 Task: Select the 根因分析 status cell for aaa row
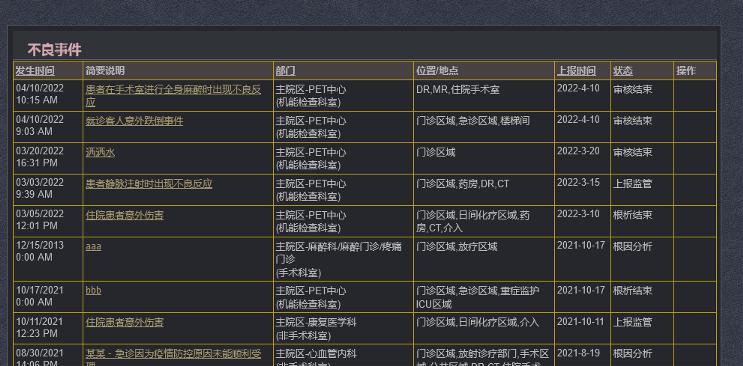[x=633, y=247]
